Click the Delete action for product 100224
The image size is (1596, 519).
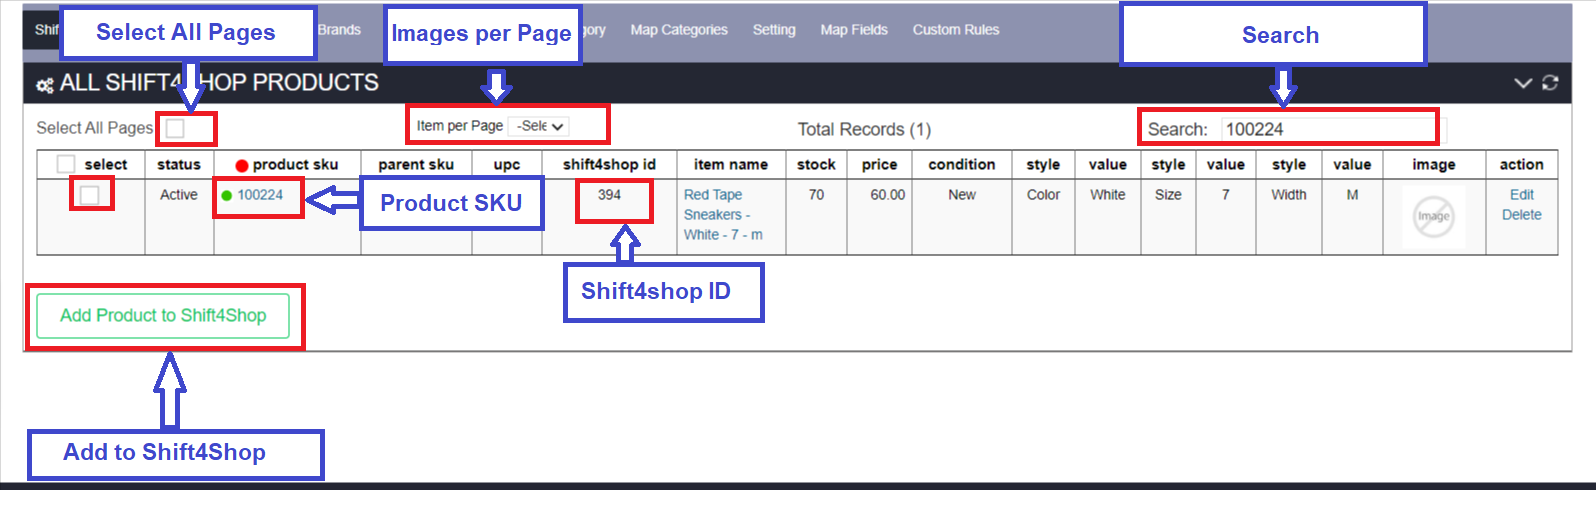[x=1522, y=215]
